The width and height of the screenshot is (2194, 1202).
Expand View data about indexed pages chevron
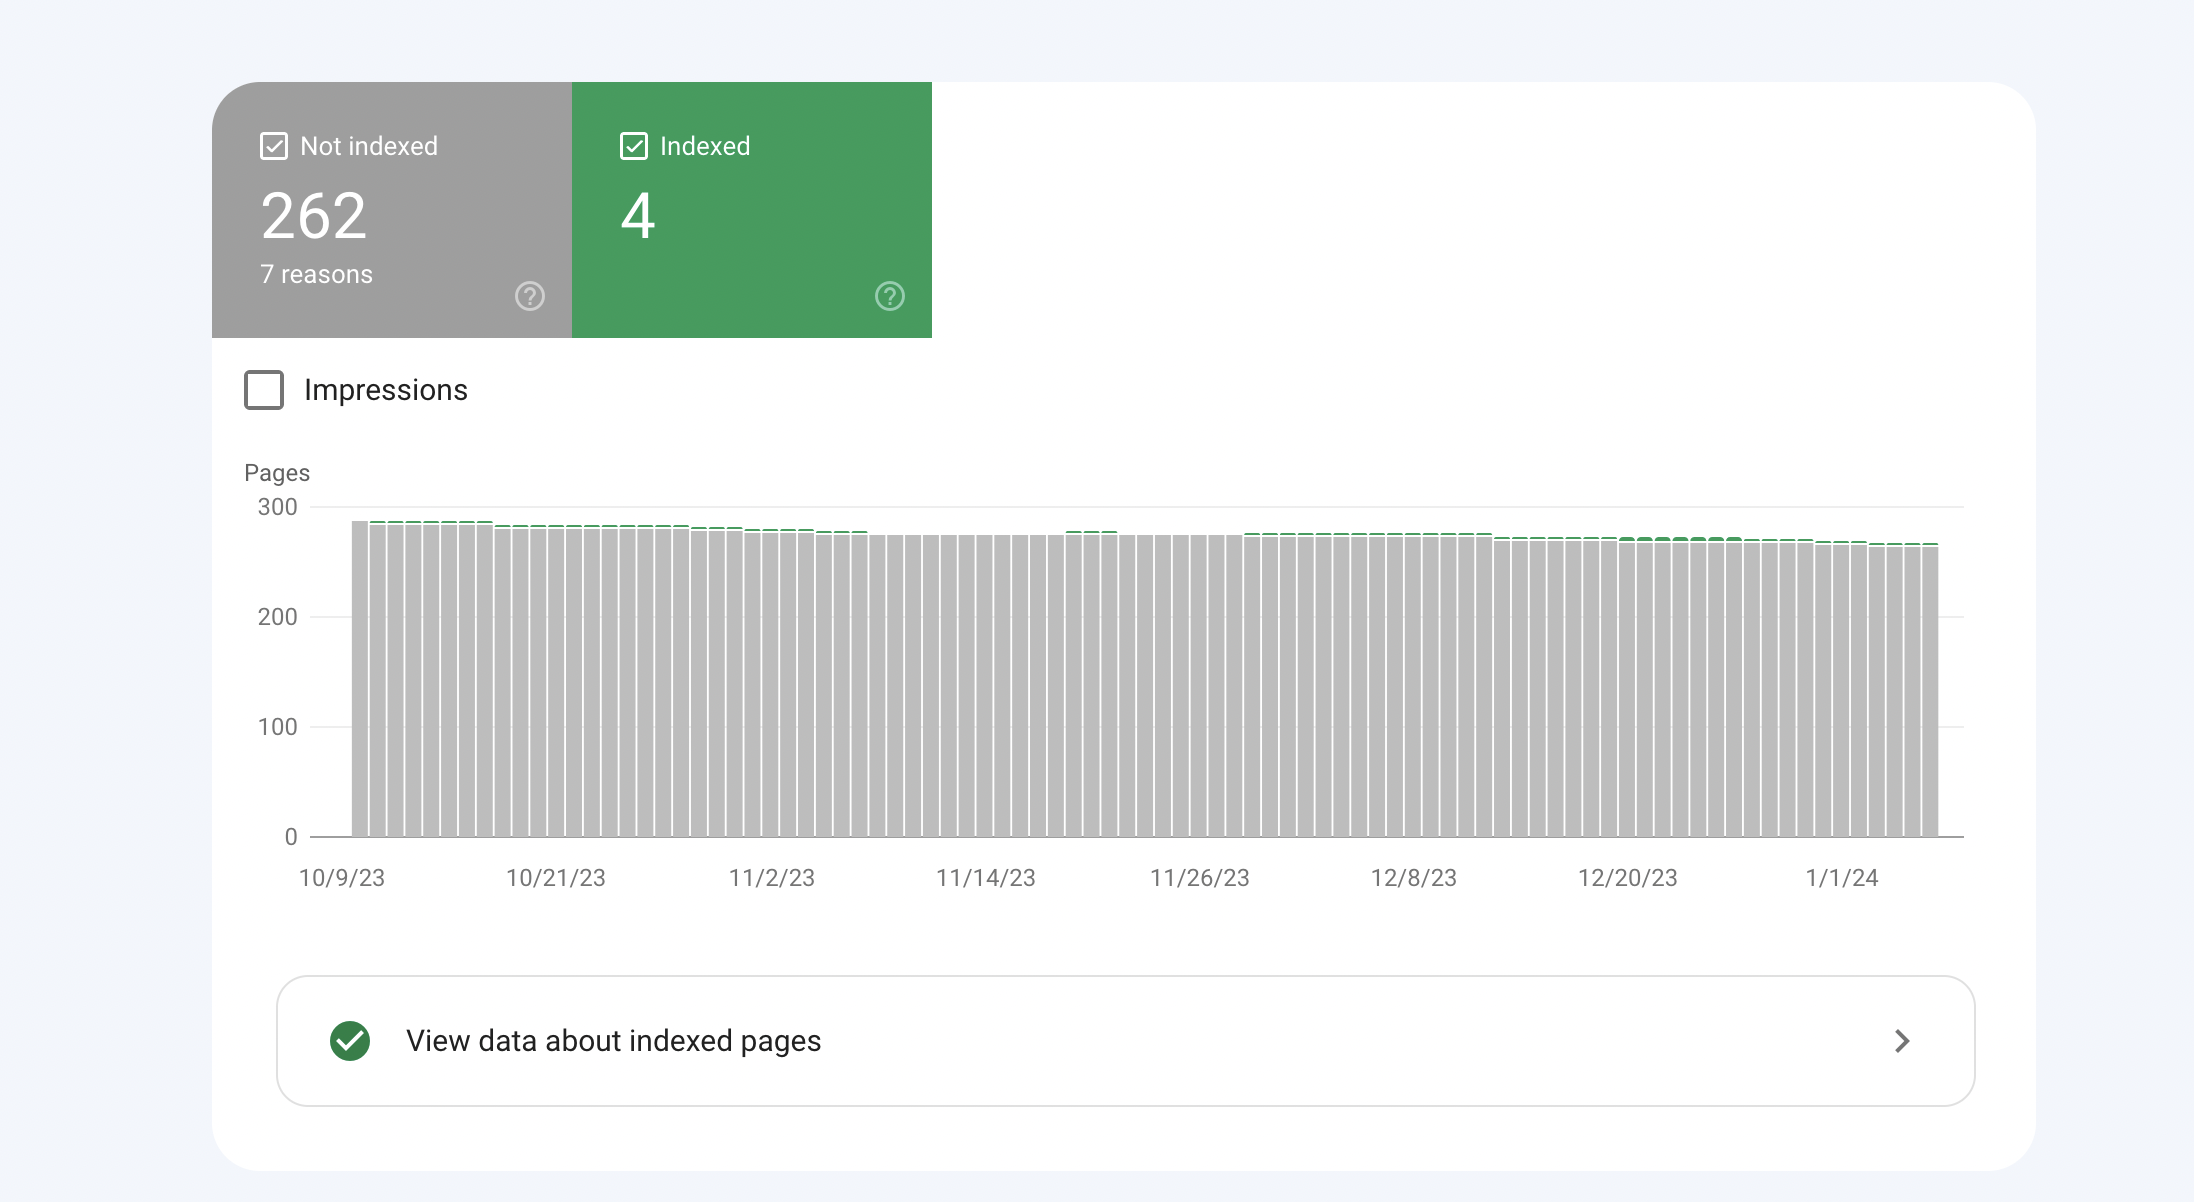click(x=1902, y=1041)
